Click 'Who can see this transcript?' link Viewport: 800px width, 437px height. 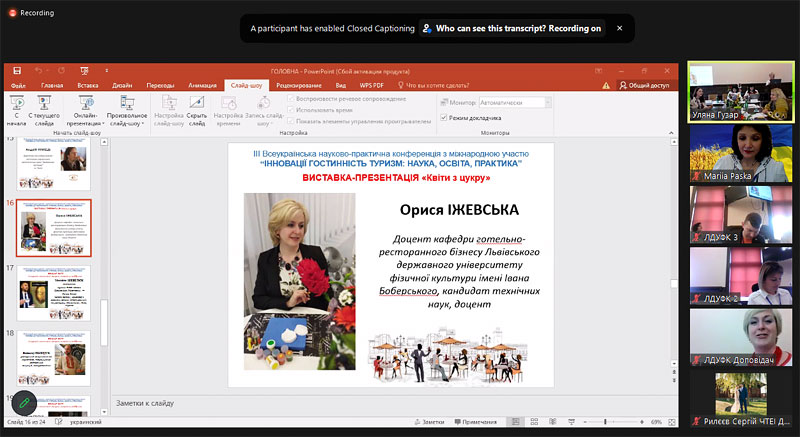(512, 29)
